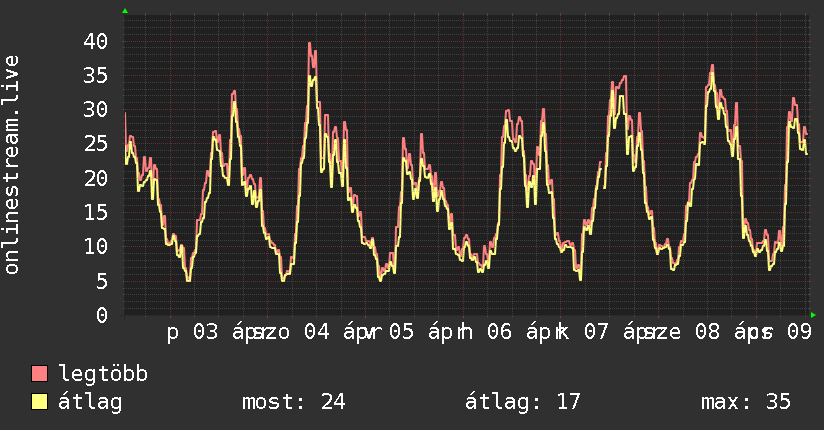This screenshot has width=824, height=430.
Task: Click the y-axis label 15
Action: (x=96, y=212)
